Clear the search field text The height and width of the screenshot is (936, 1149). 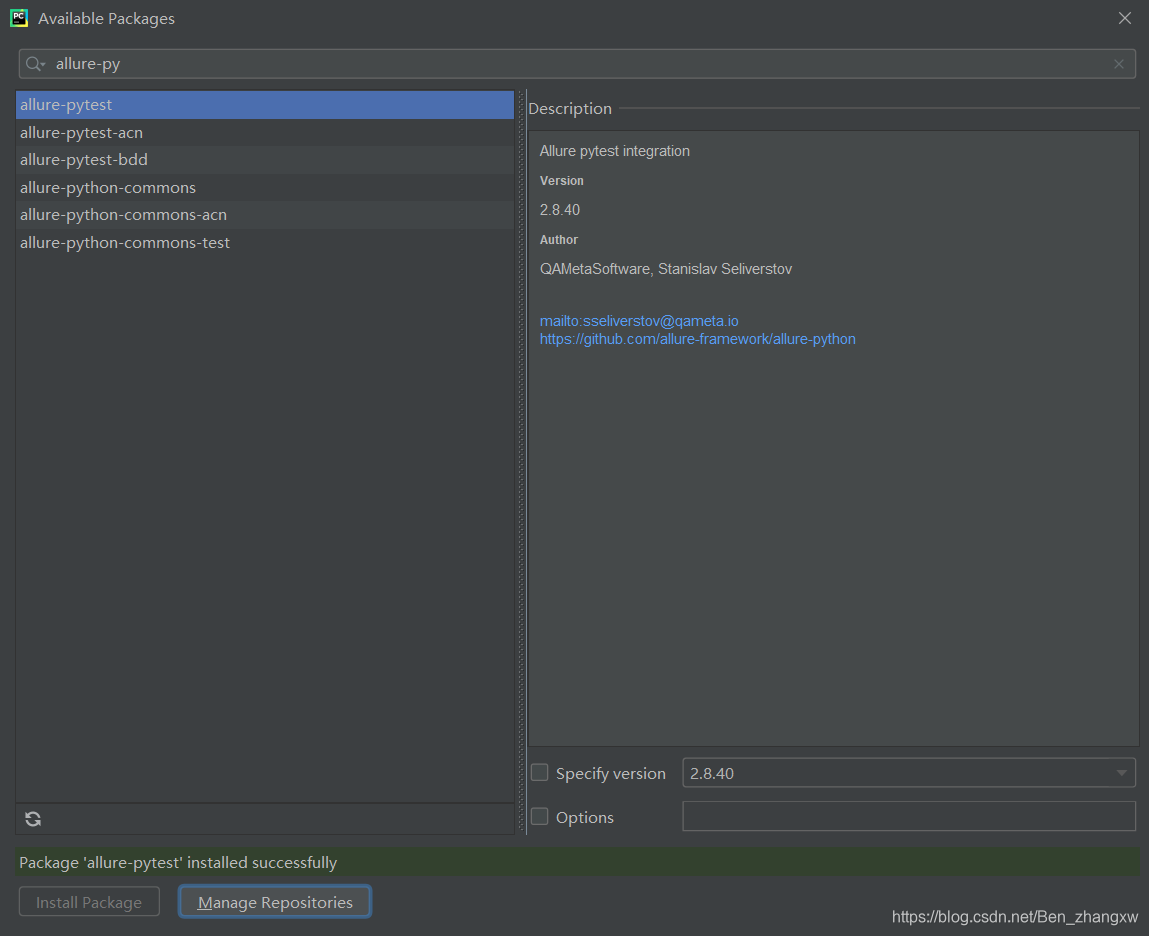pyautogui.click(x=1119, y=64)
